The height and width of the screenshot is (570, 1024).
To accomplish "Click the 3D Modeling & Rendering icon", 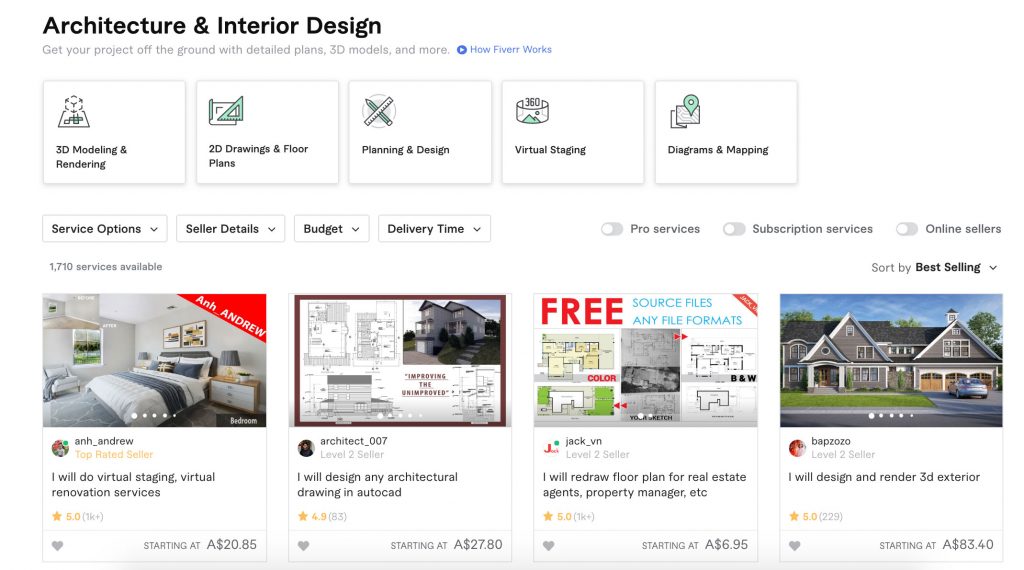I will point(73,110).
